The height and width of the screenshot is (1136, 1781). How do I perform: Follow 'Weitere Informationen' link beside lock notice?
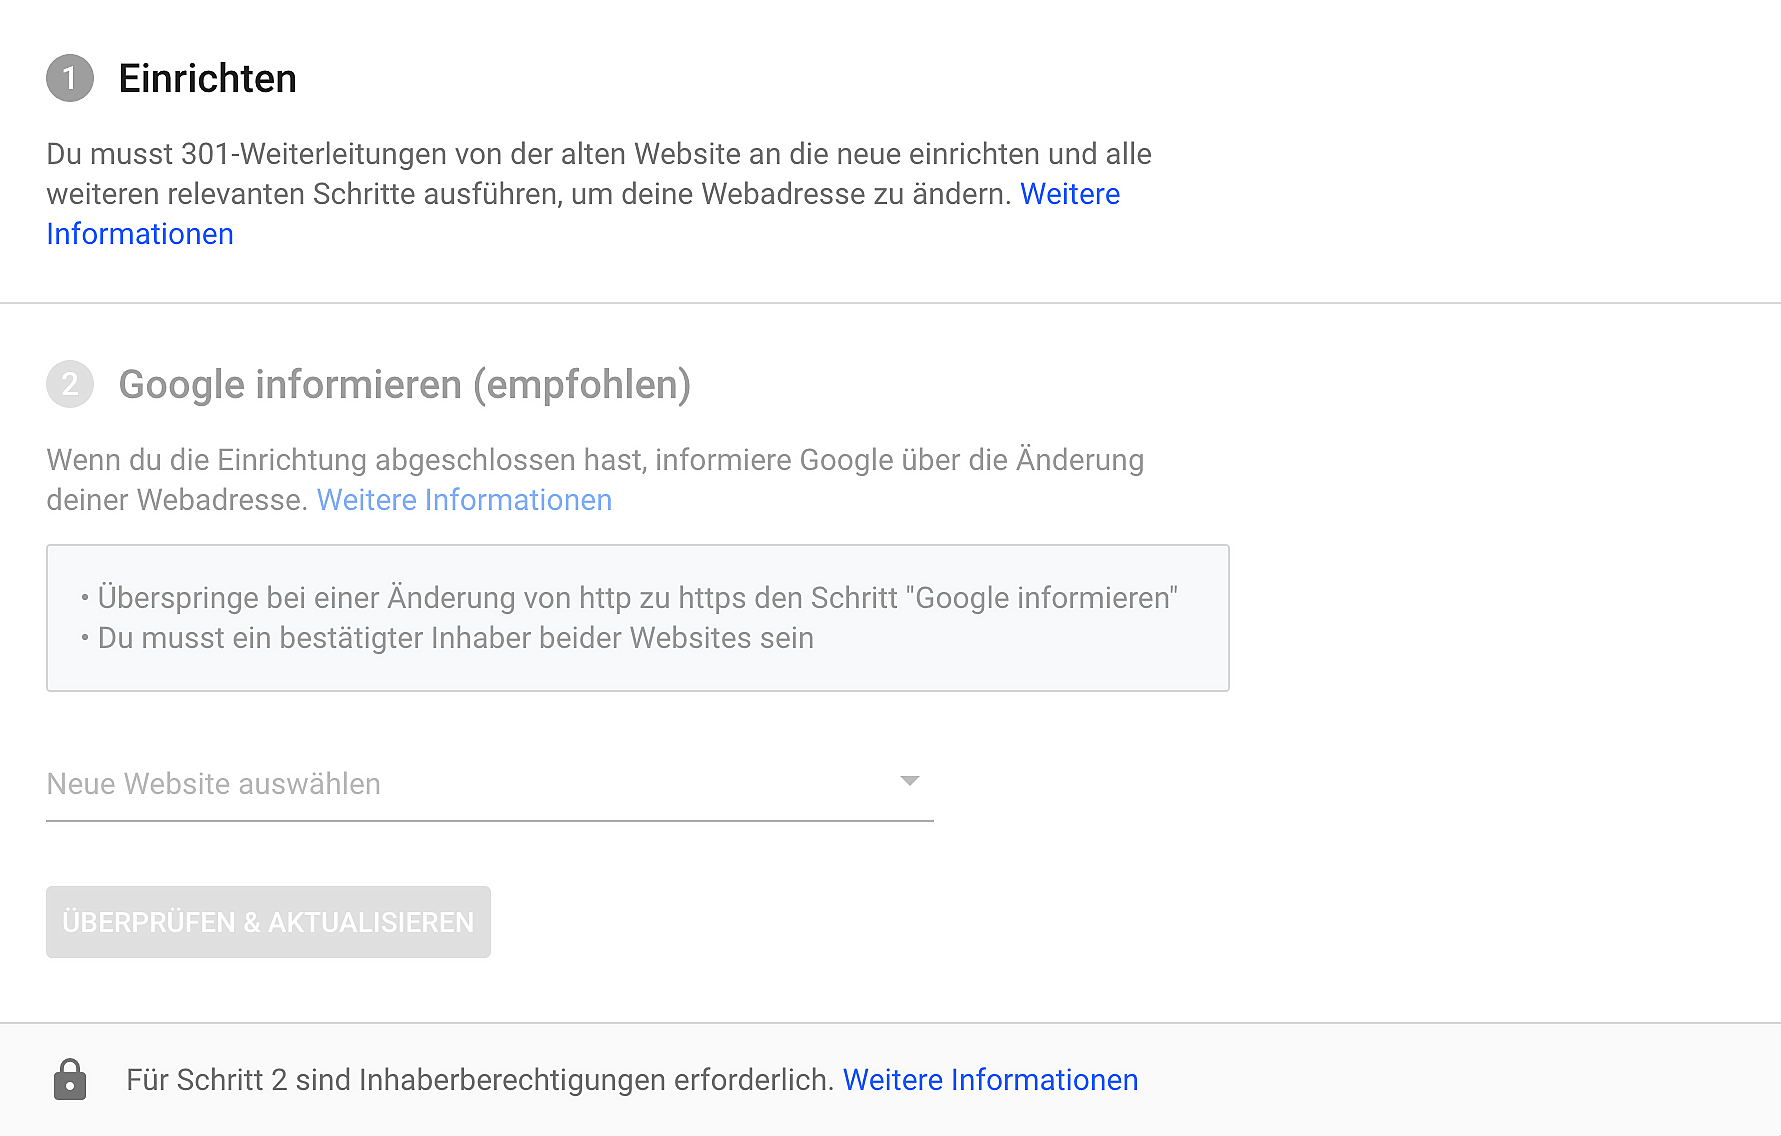[990, 1080]
